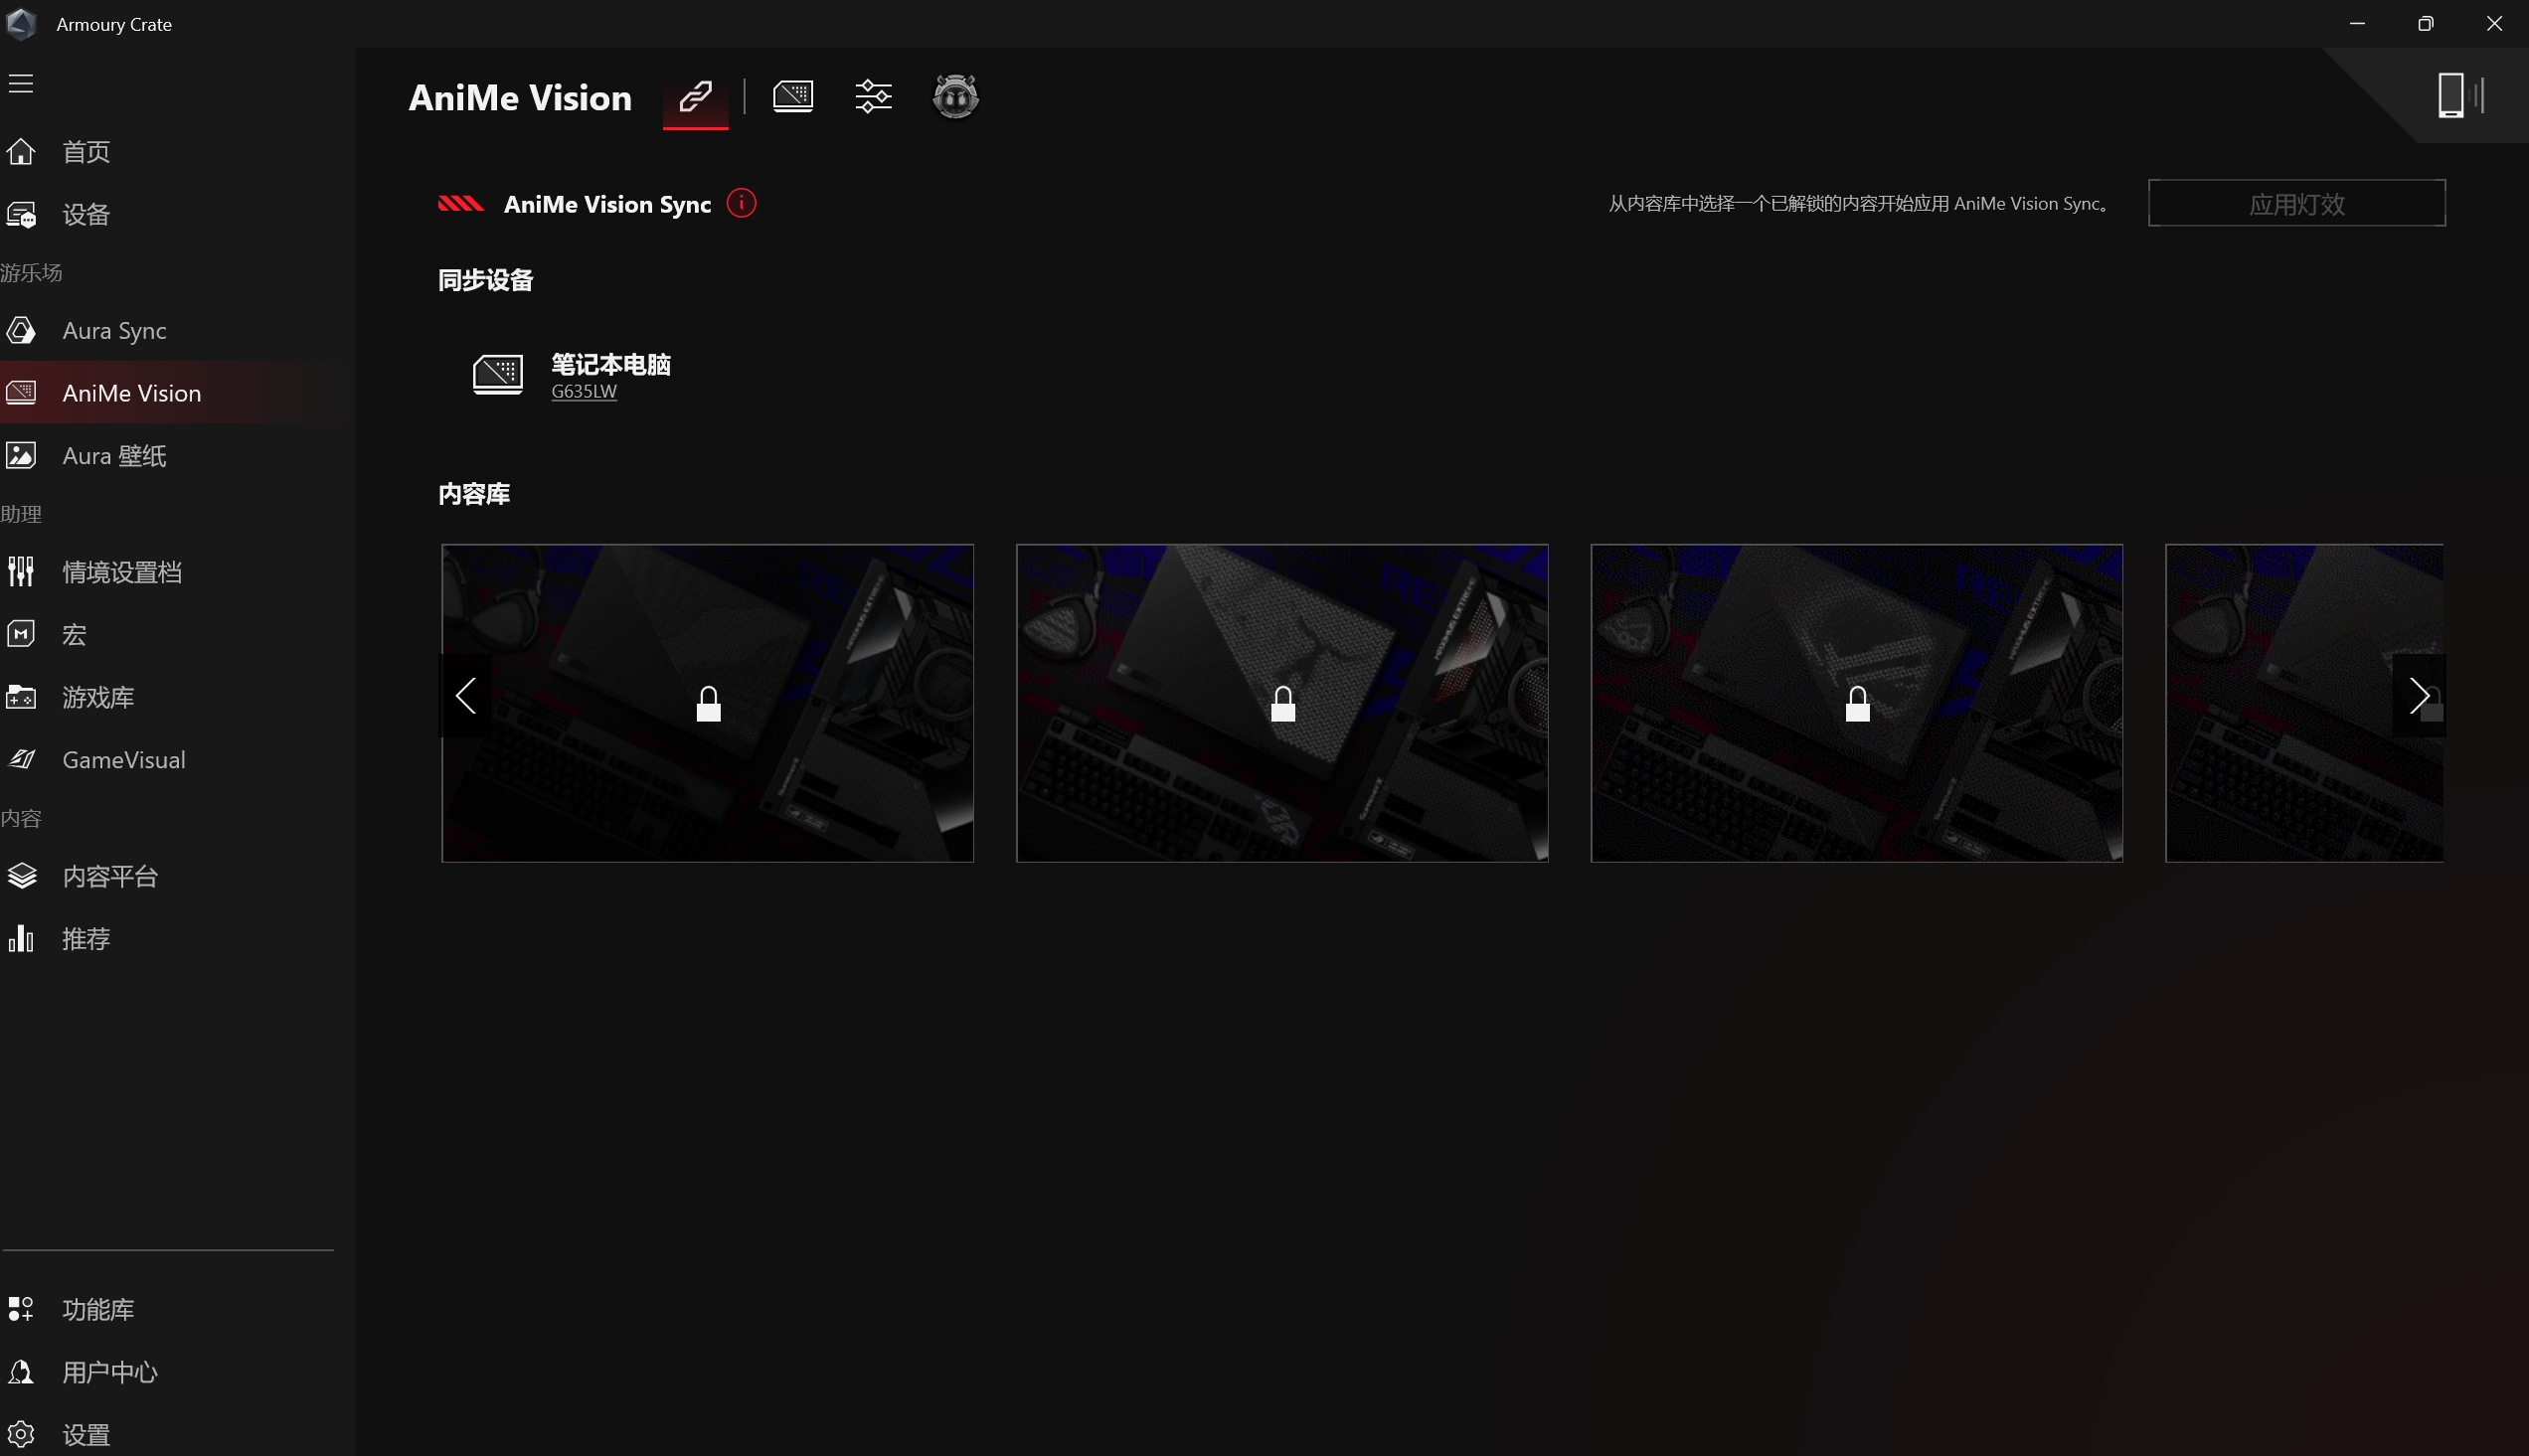2529x1456 pixels.
Task: Show the next content library items
Action: pos(2419,696)
